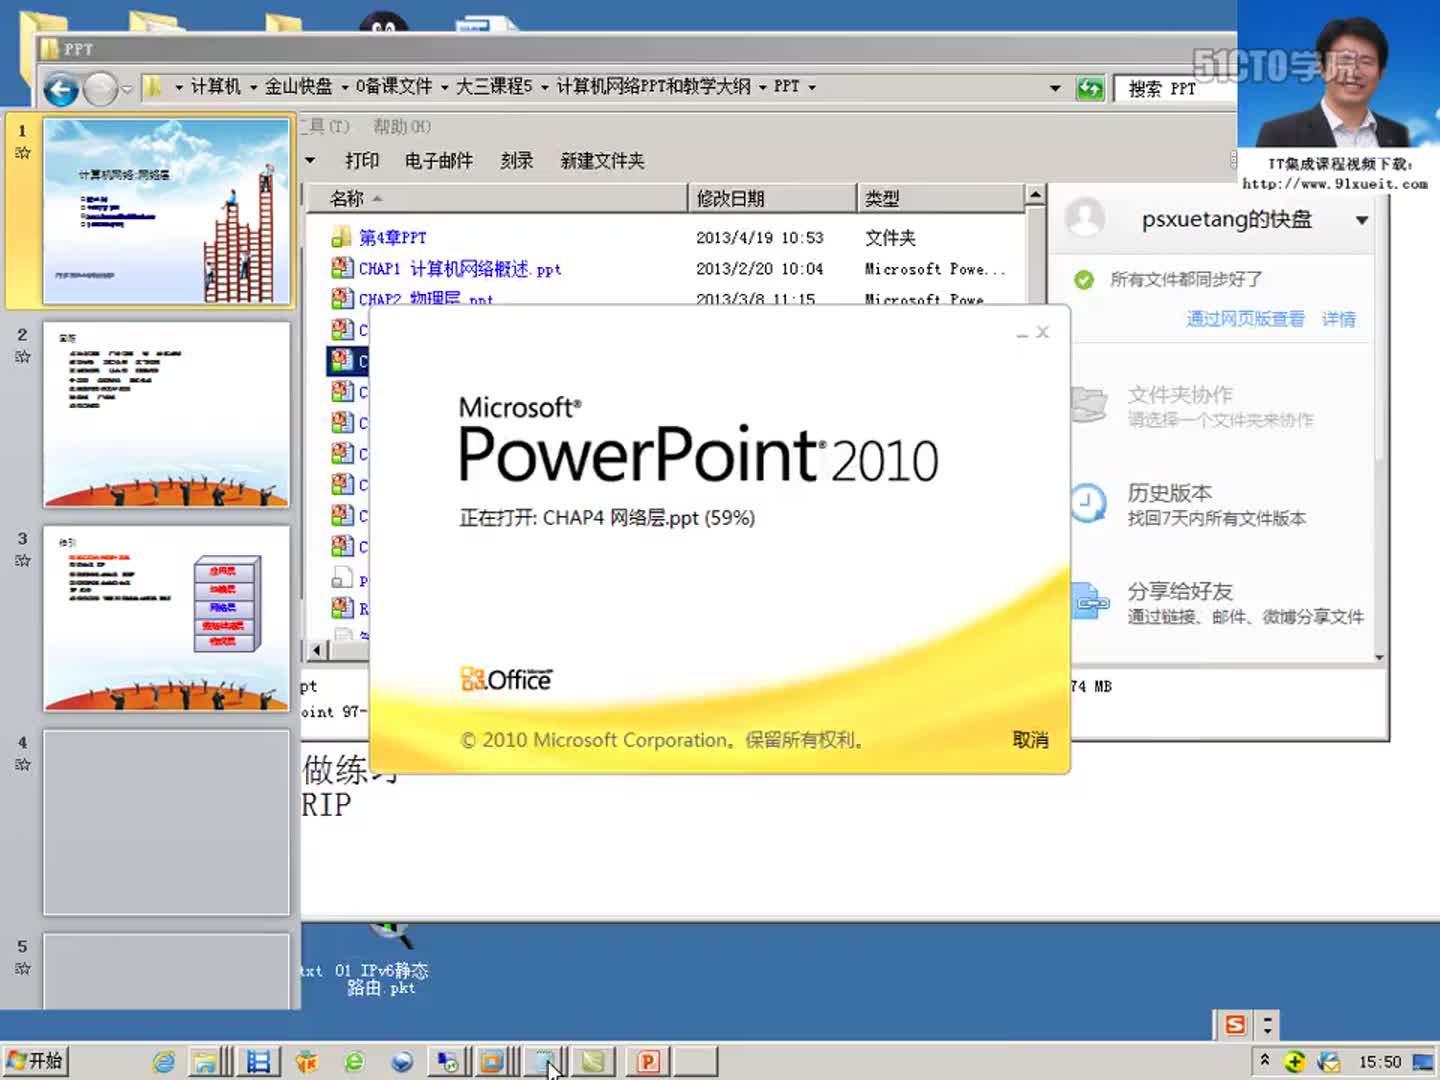This screenshot has height=1080, width=1440.
Task: Sort files by the 类型 column header
Action: (941, 198)
